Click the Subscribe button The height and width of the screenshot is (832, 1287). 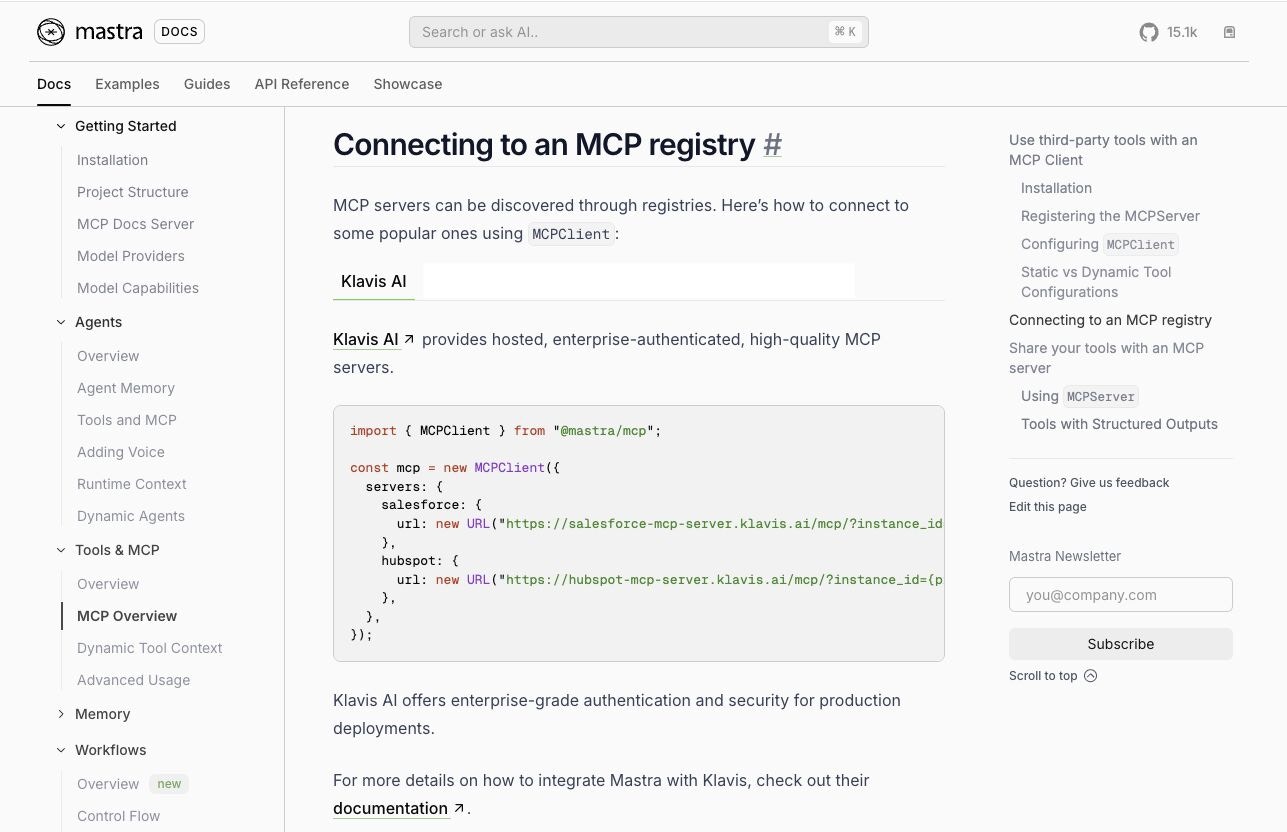[x=1120, y=644]
